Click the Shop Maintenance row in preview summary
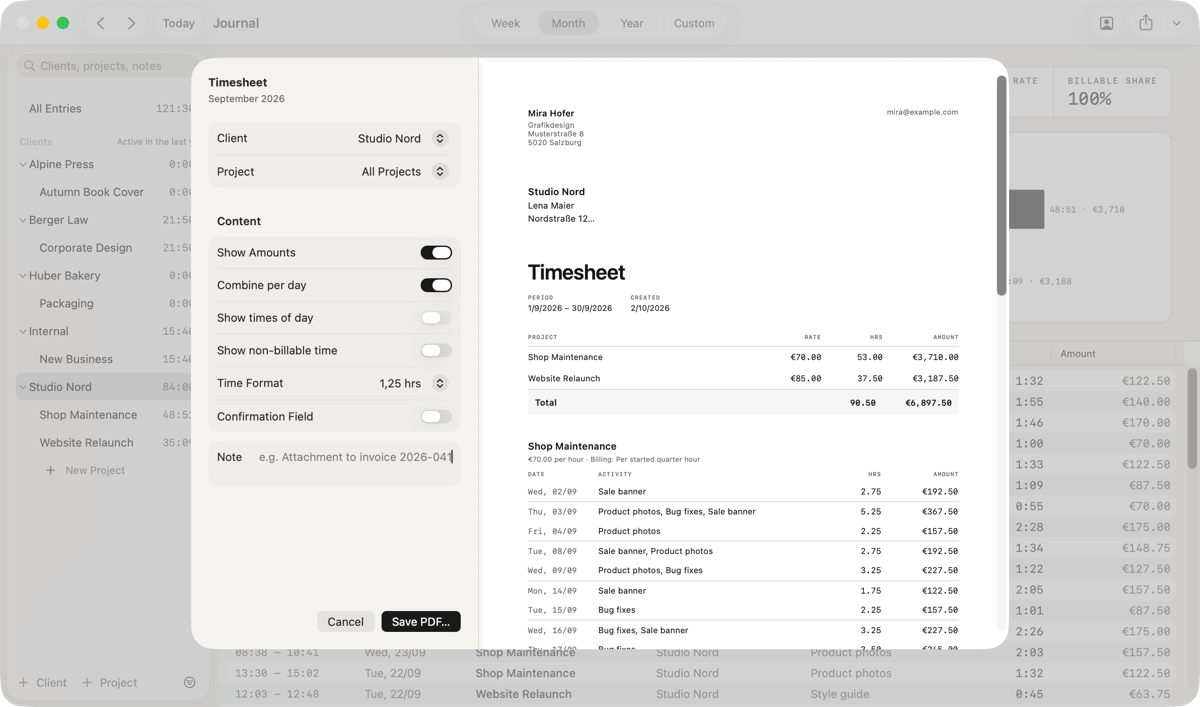 tap(743, 357)
